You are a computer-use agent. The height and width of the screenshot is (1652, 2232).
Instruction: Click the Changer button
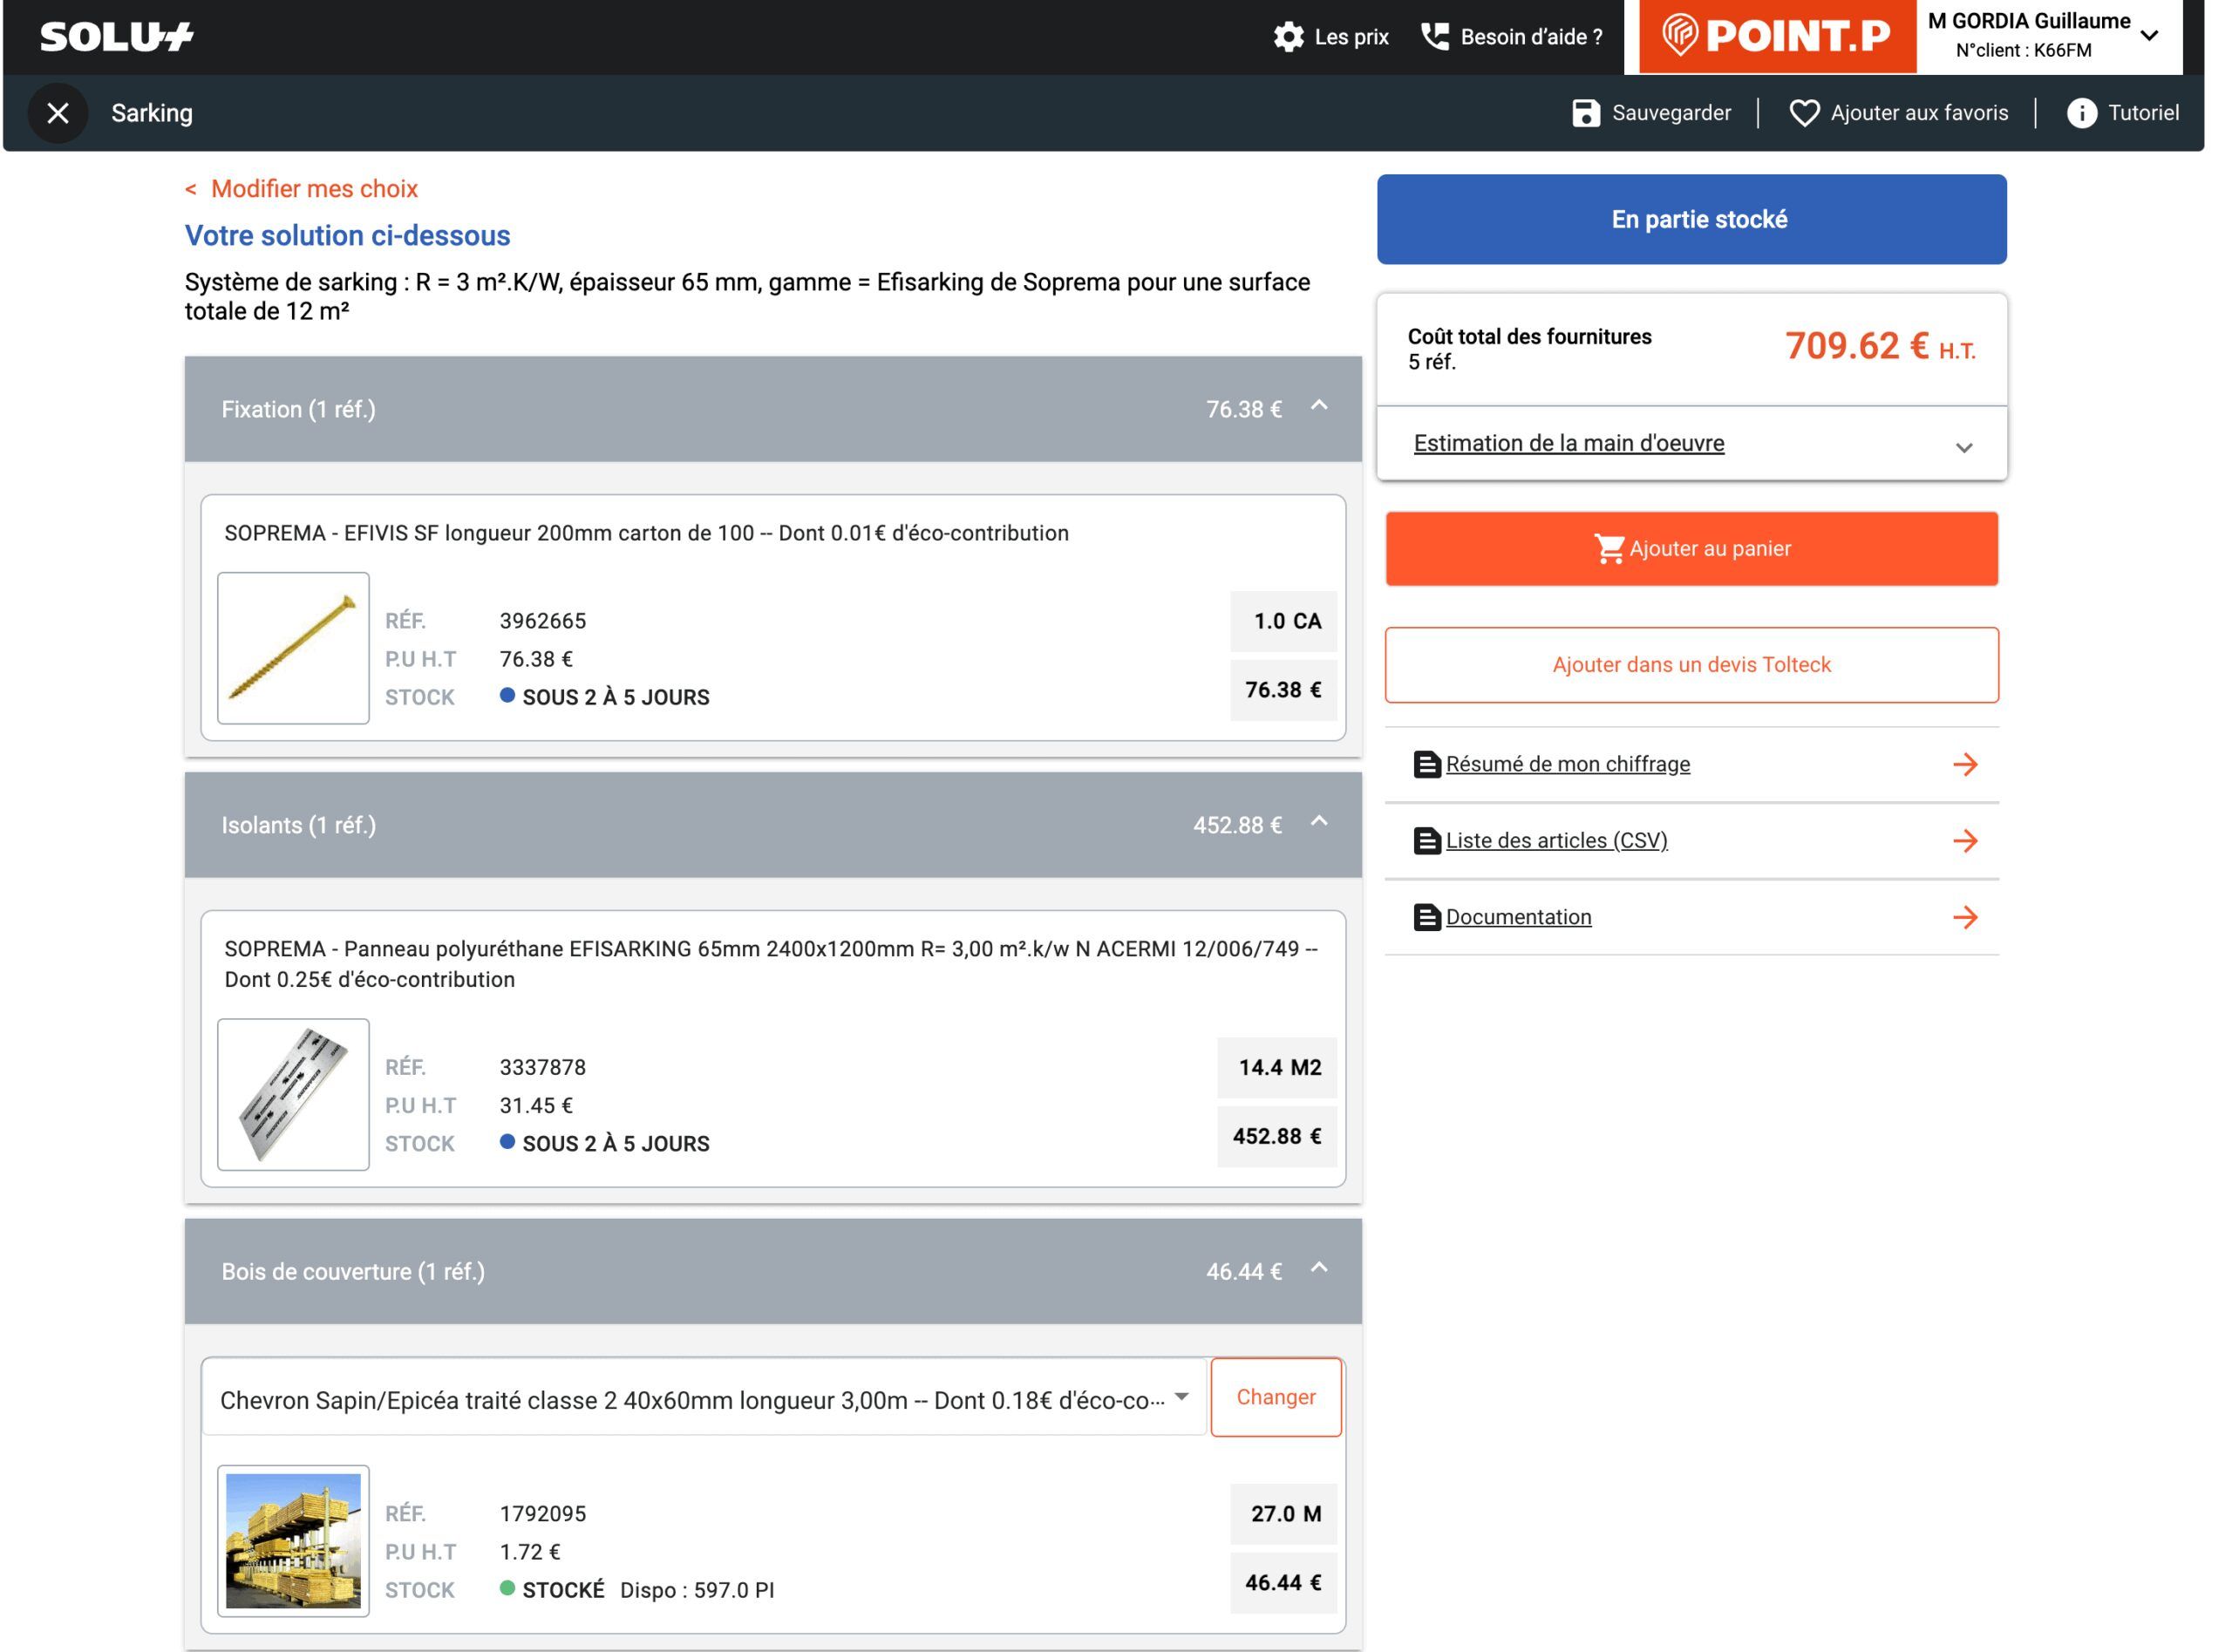(1276, 1397)
